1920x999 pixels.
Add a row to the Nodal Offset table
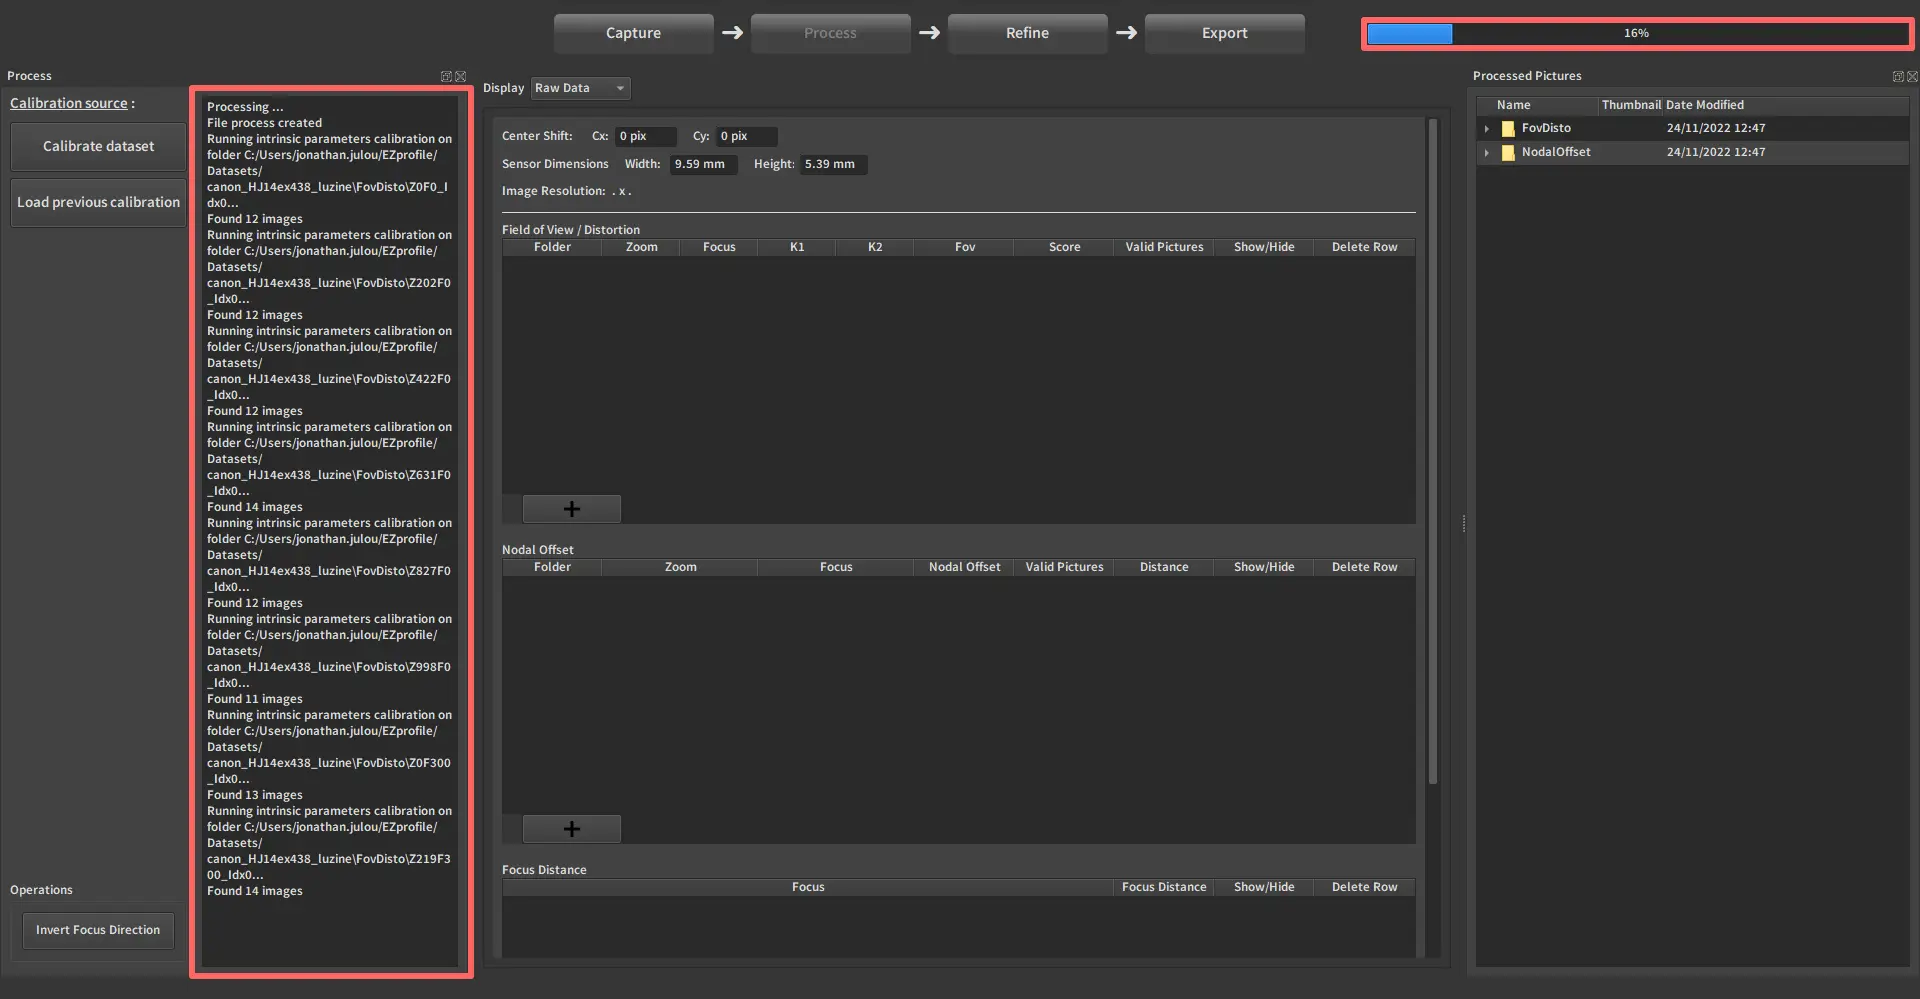[571, 829]
